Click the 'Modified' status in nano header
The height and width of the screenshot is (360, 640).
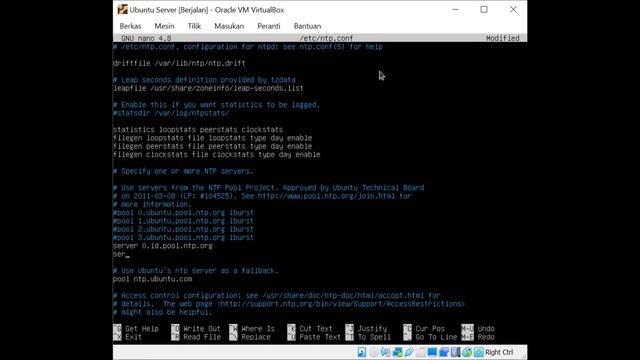pyautogui.click(x=502, y=38)
